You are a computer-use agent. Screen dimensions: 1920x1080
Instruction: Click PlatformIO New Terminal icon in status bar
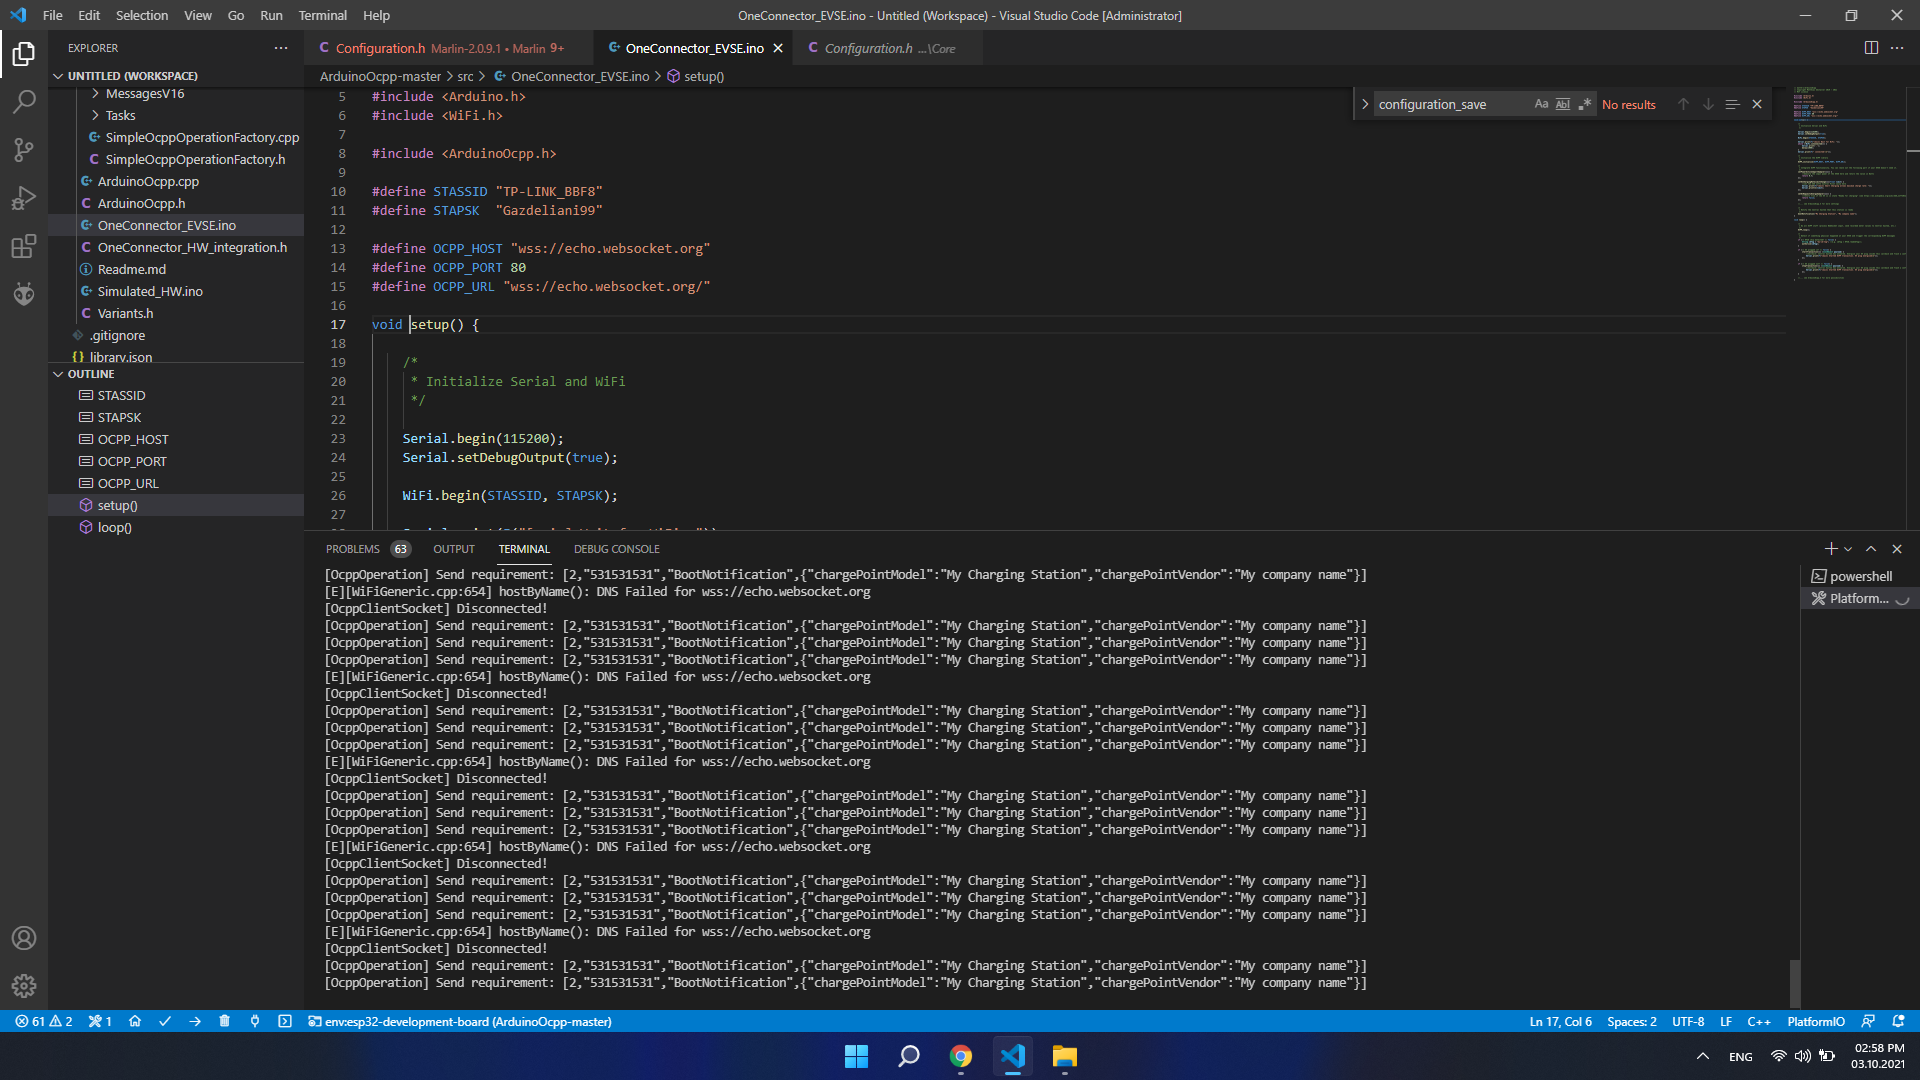(285, 1021)
